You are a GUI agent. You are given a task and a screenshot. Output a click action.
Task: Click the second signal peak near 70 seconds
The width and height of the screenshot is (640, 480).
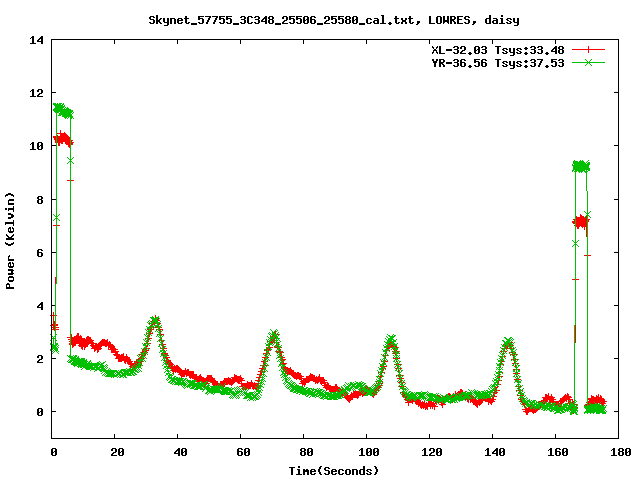point(274,335)
